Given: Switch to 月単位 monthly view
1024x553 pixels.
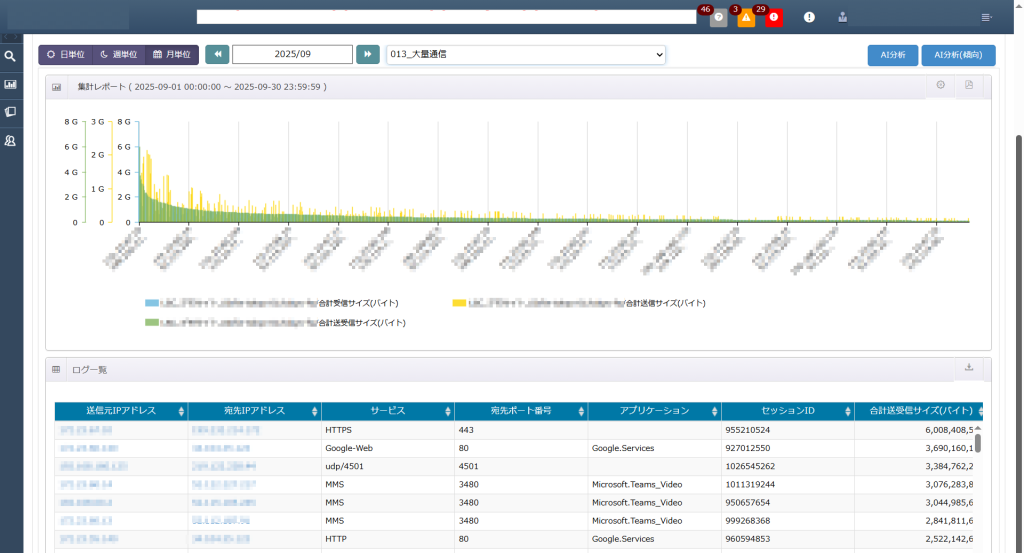Looking at the screenshot, I should [172, 54].
